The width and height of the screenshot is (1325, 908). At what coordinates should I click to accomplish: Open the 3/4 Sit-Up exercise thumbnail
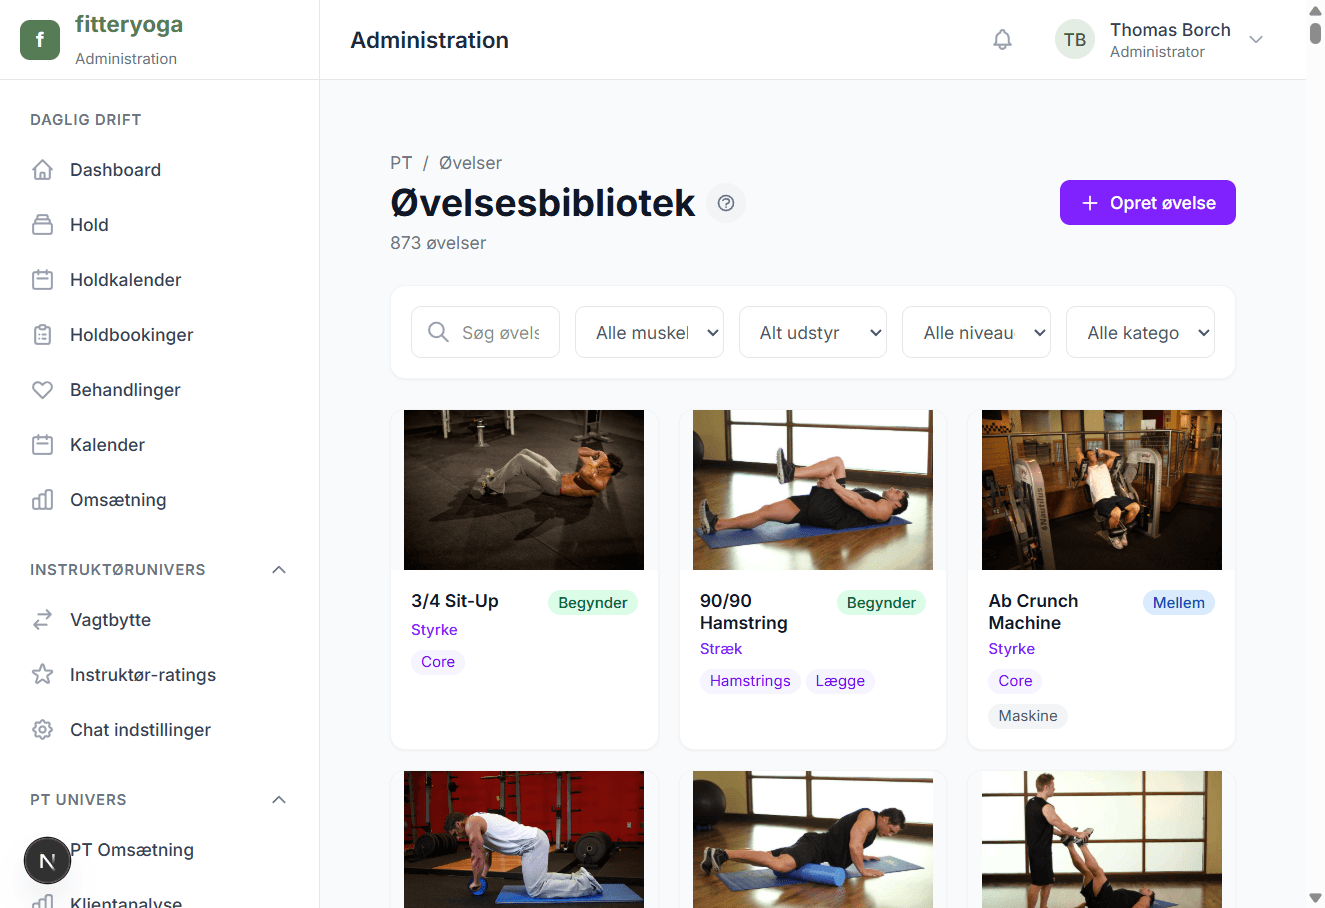pyautogui.click(x=523, y=489)
